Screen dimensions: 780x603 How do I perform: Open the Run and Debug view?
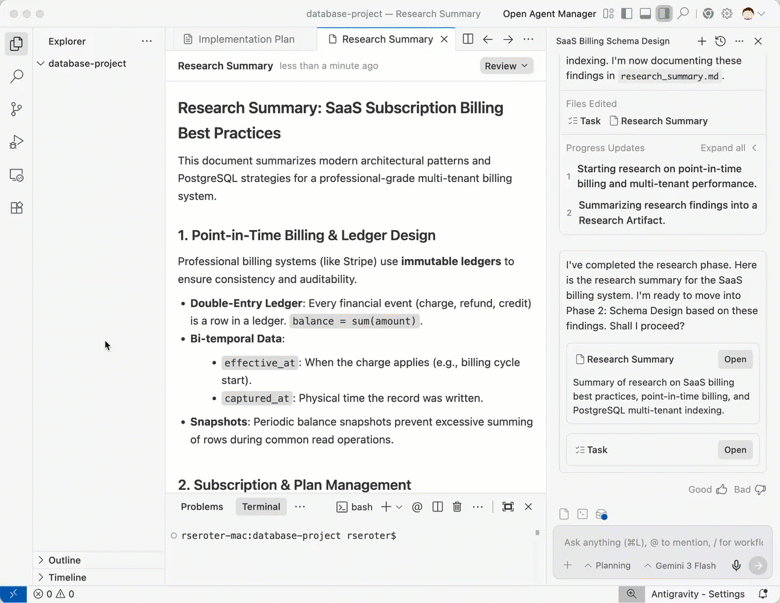[16, 142]
